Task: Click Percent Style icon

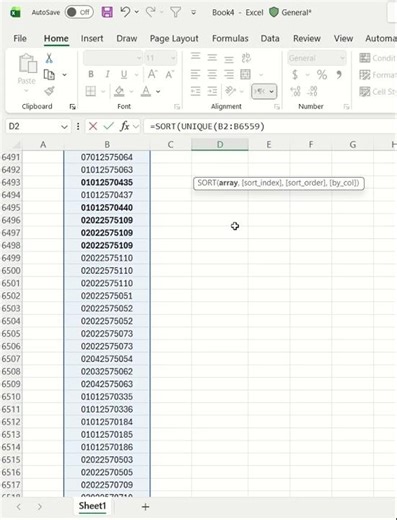Action: [x=322, y=75]
